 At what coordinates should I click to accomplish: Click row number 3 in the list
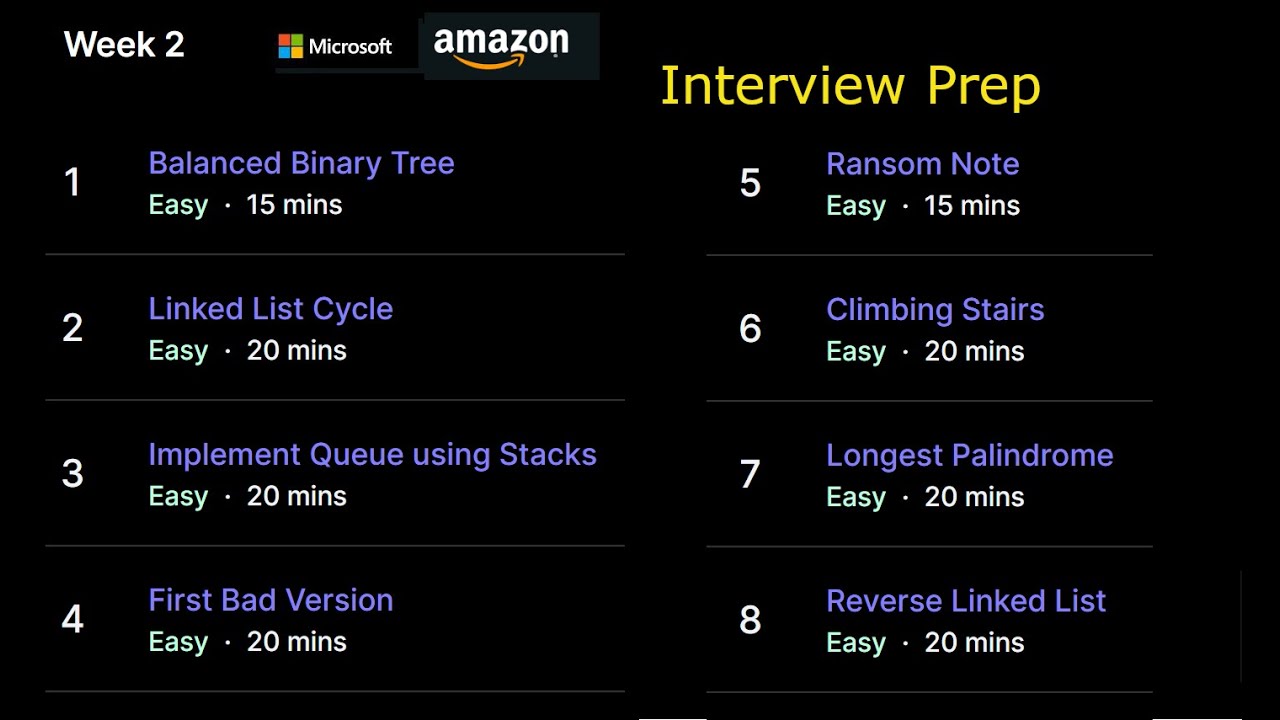(x=72, y=474)
